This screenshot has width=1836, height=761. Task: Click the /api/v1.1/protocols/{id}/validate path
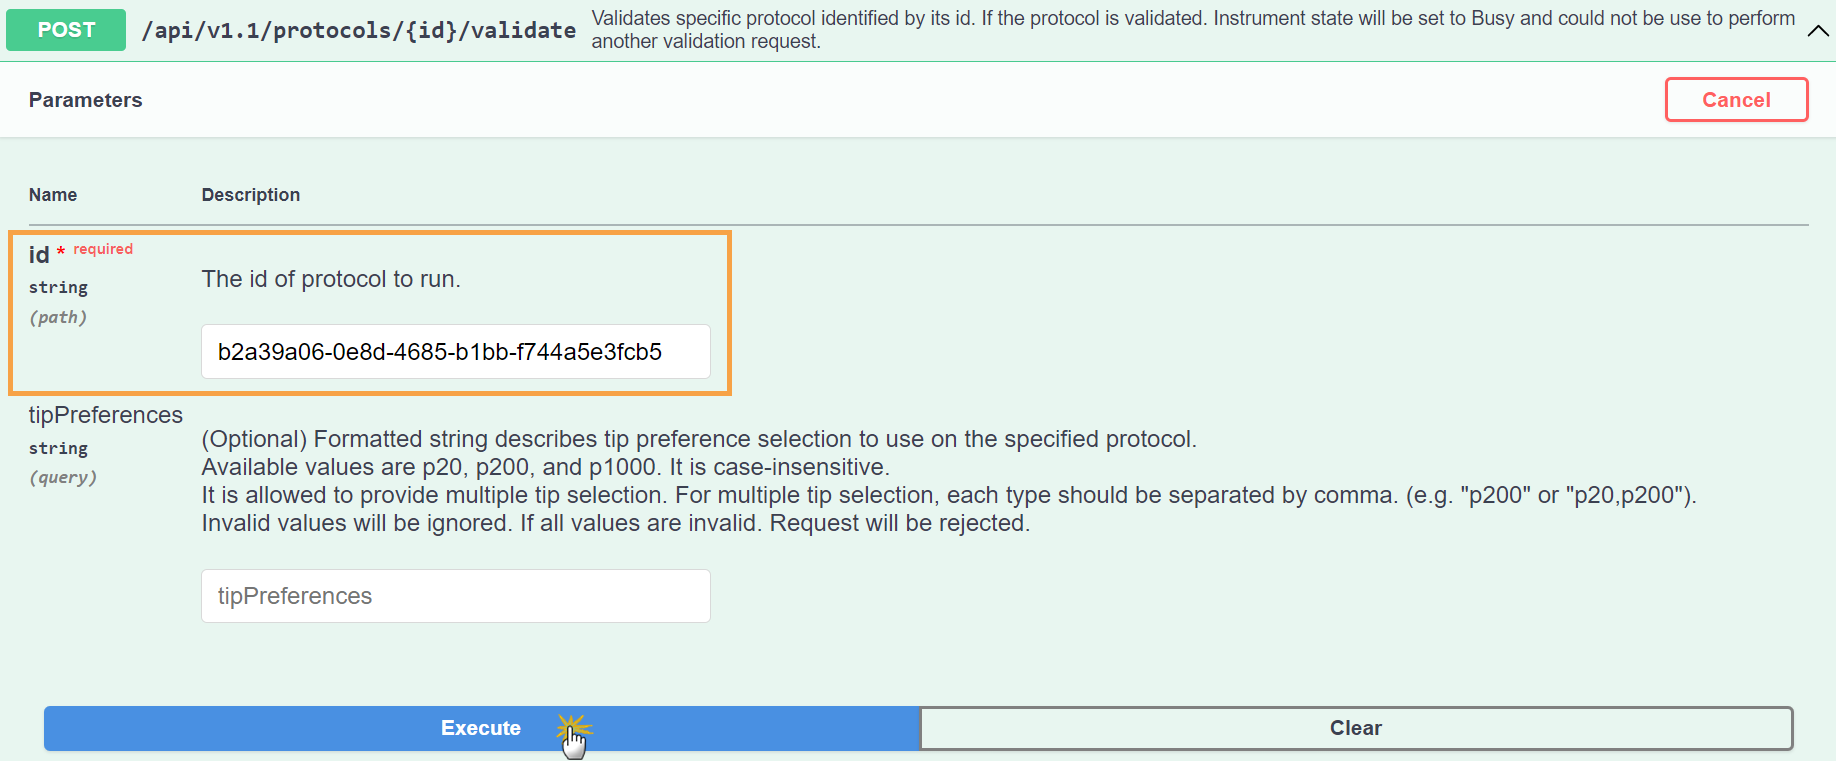point(358,30)
